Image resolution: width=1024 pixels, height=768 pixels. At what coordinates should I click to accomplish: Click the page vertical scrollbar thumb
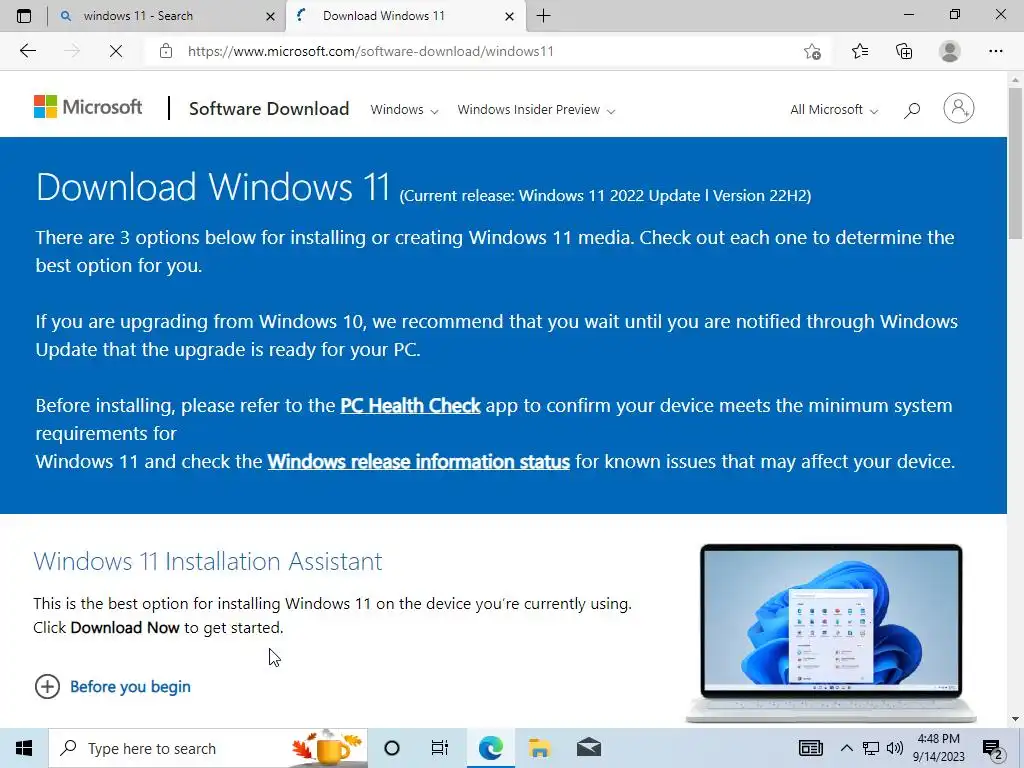point(1015,163)
